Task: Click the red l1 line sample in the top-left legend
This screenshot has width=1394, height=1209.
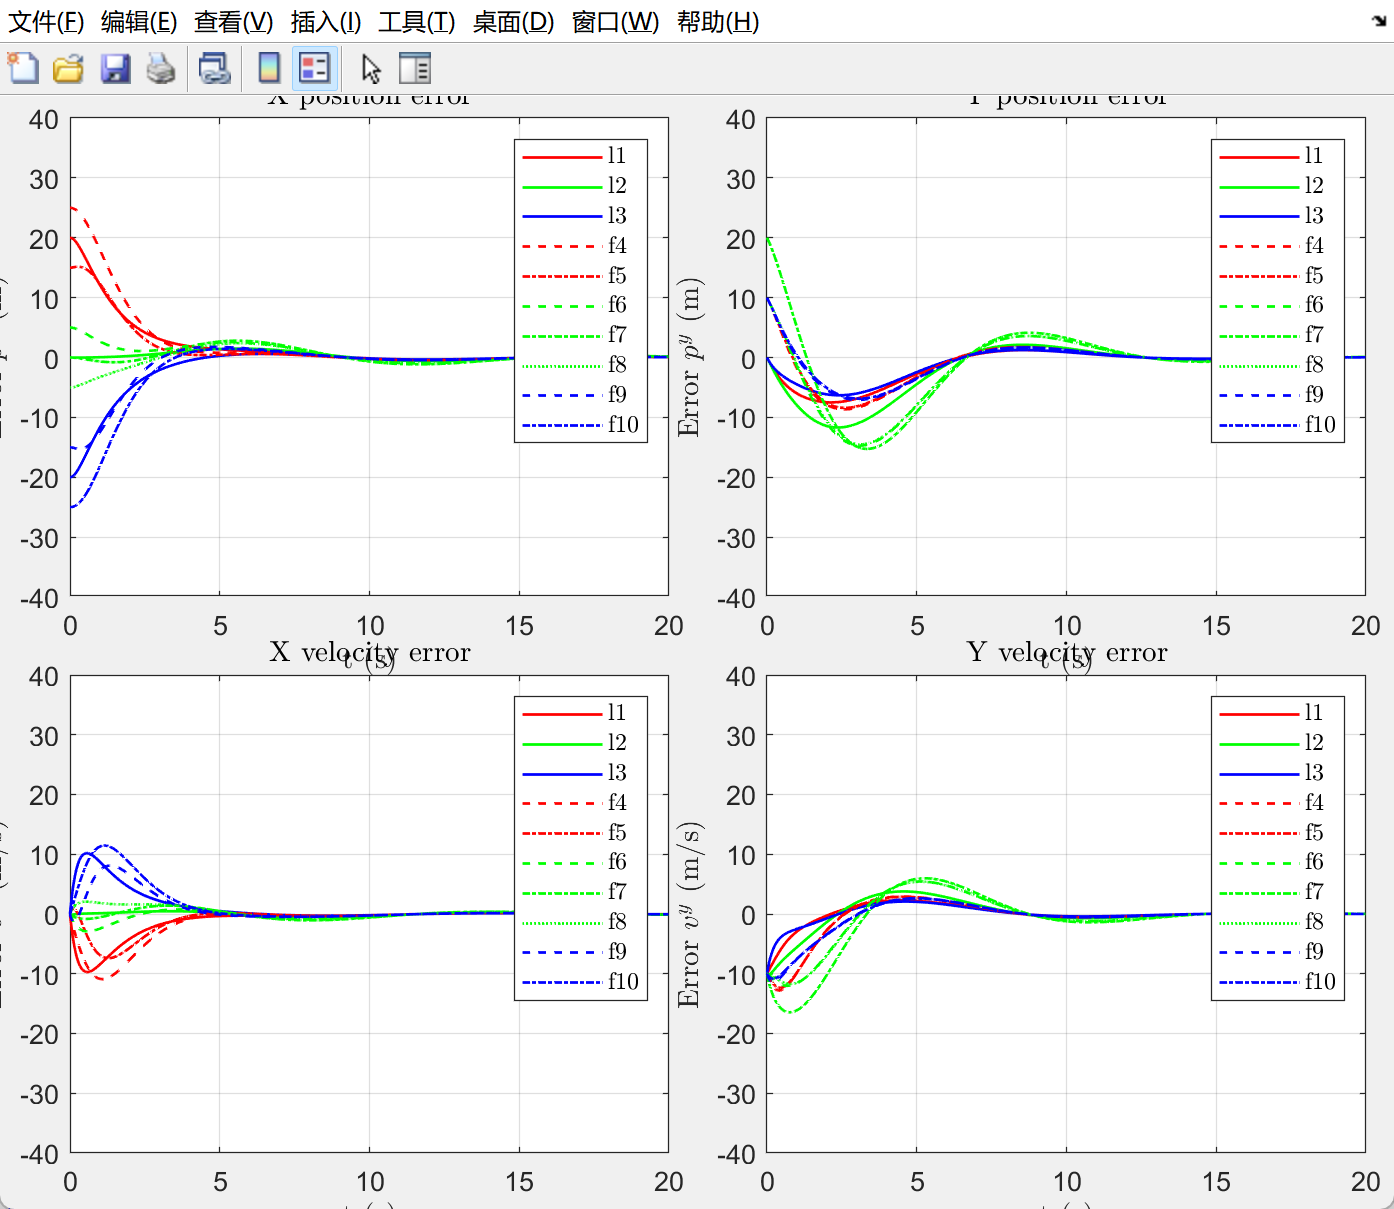Action: 561,156
